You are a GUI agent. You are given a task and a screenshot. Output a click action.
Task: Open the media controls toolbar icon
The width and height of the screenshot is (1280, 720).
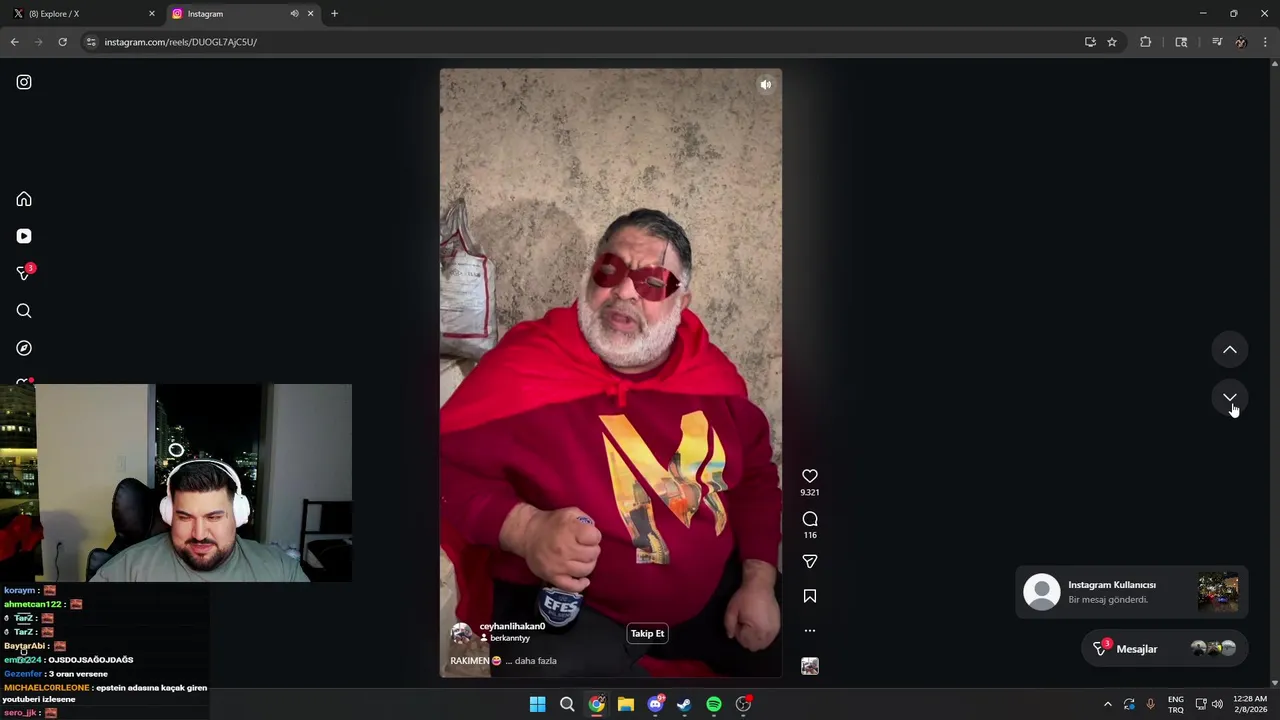click(1217, 42)
